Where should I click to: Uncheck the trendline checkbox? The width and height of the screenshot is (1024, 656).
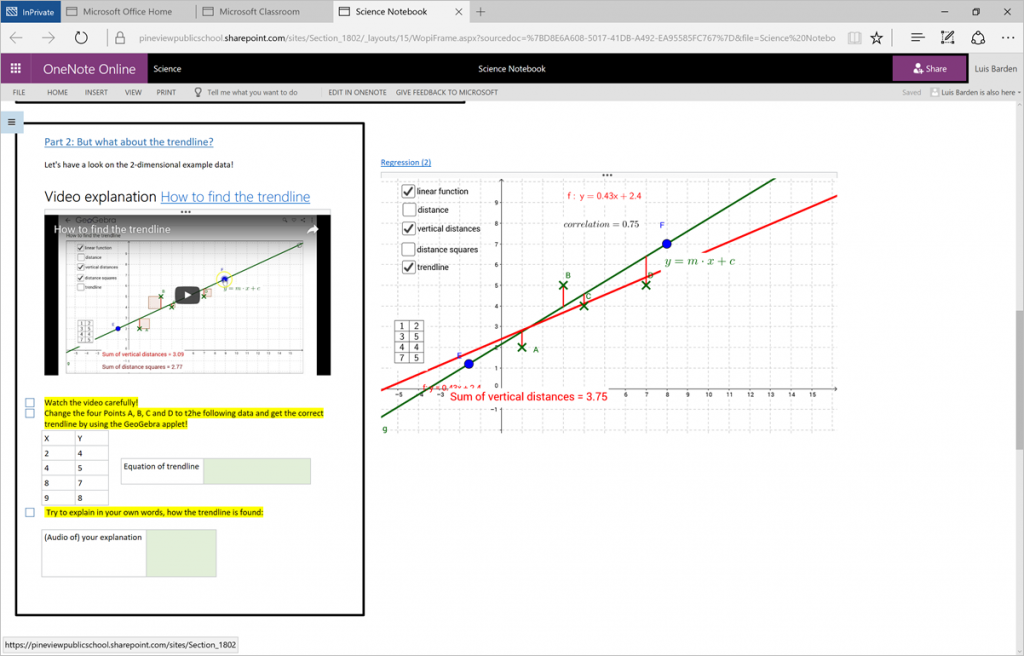408,267
